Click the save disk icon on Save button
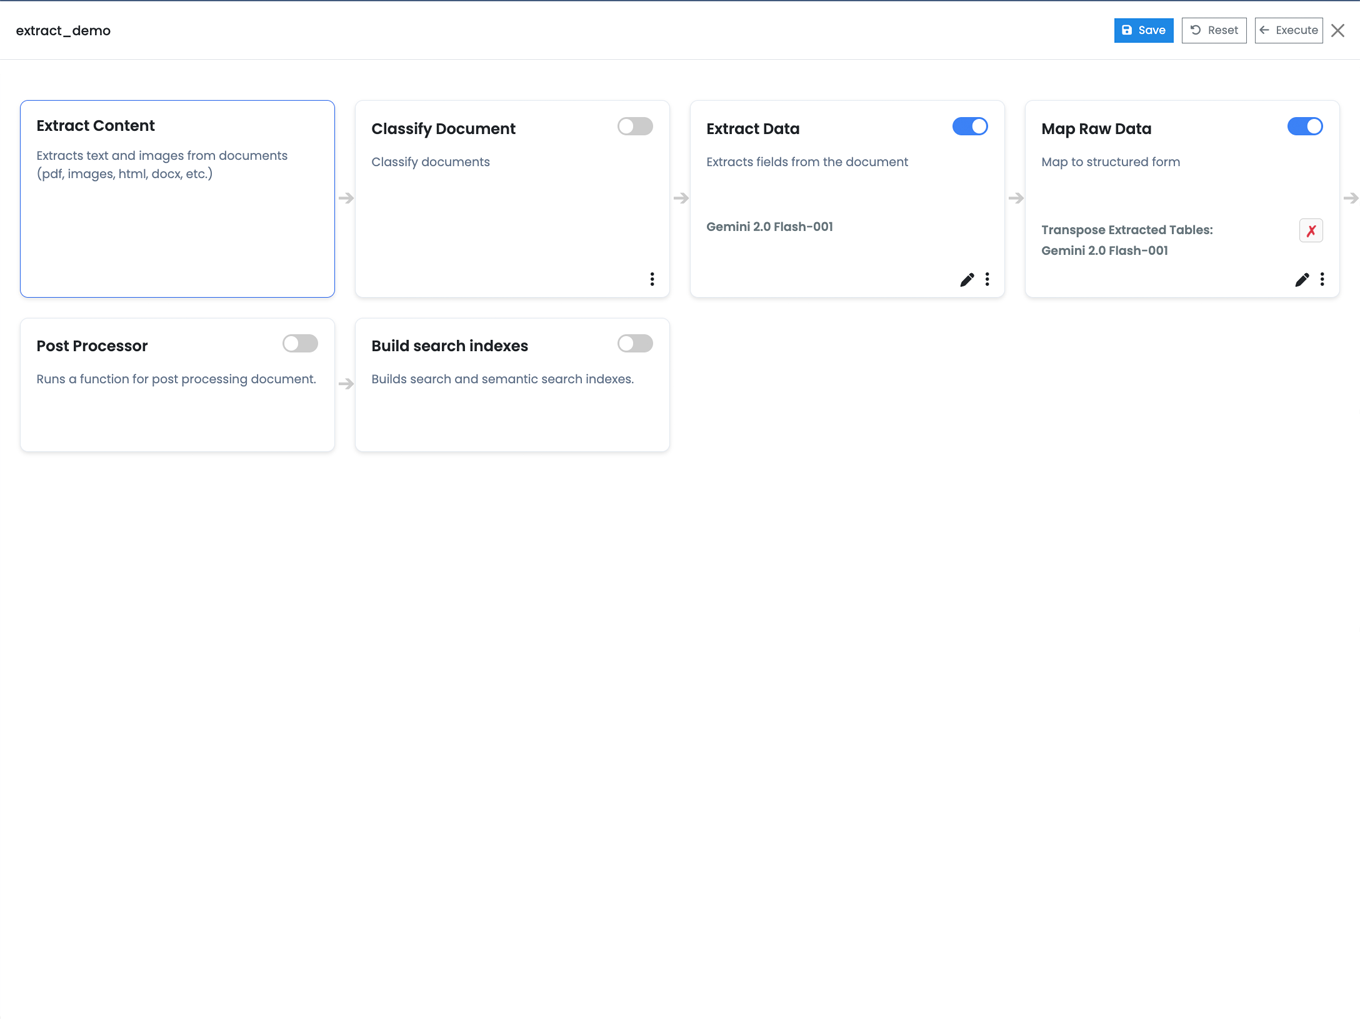Viewport: 1360px width, 1036px height. click(1128, 30)
